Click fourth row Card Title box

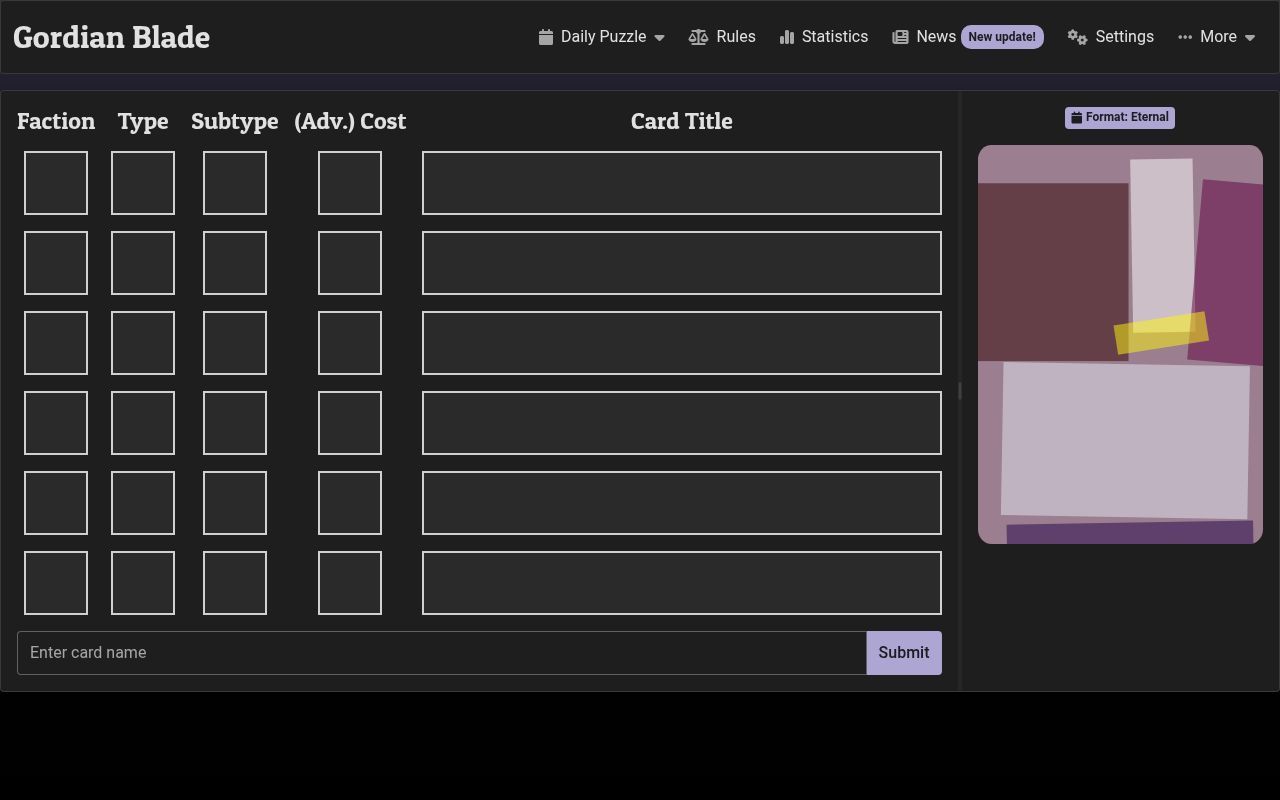pos(682,423)
